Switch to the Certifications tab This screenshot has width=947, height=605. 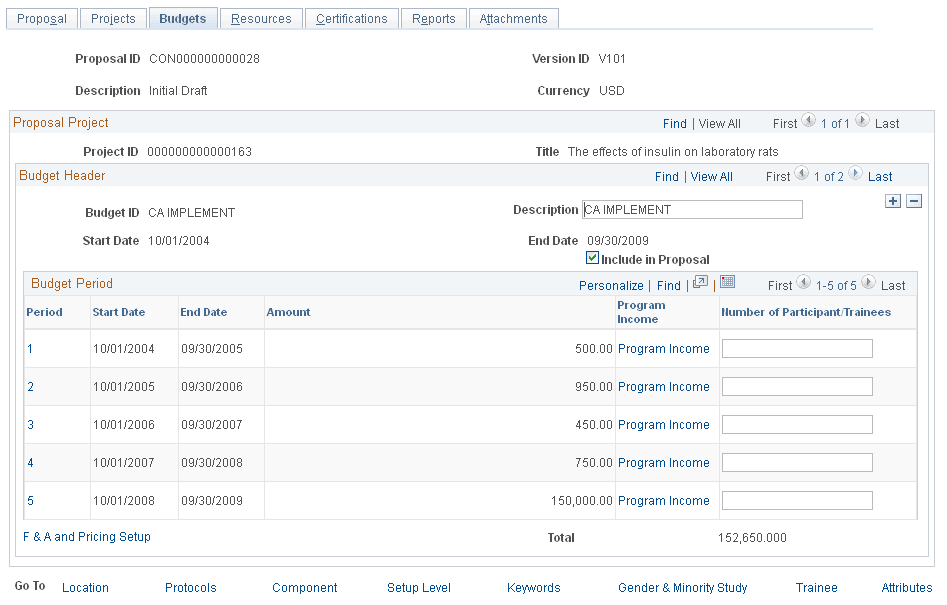pos(351,17)
